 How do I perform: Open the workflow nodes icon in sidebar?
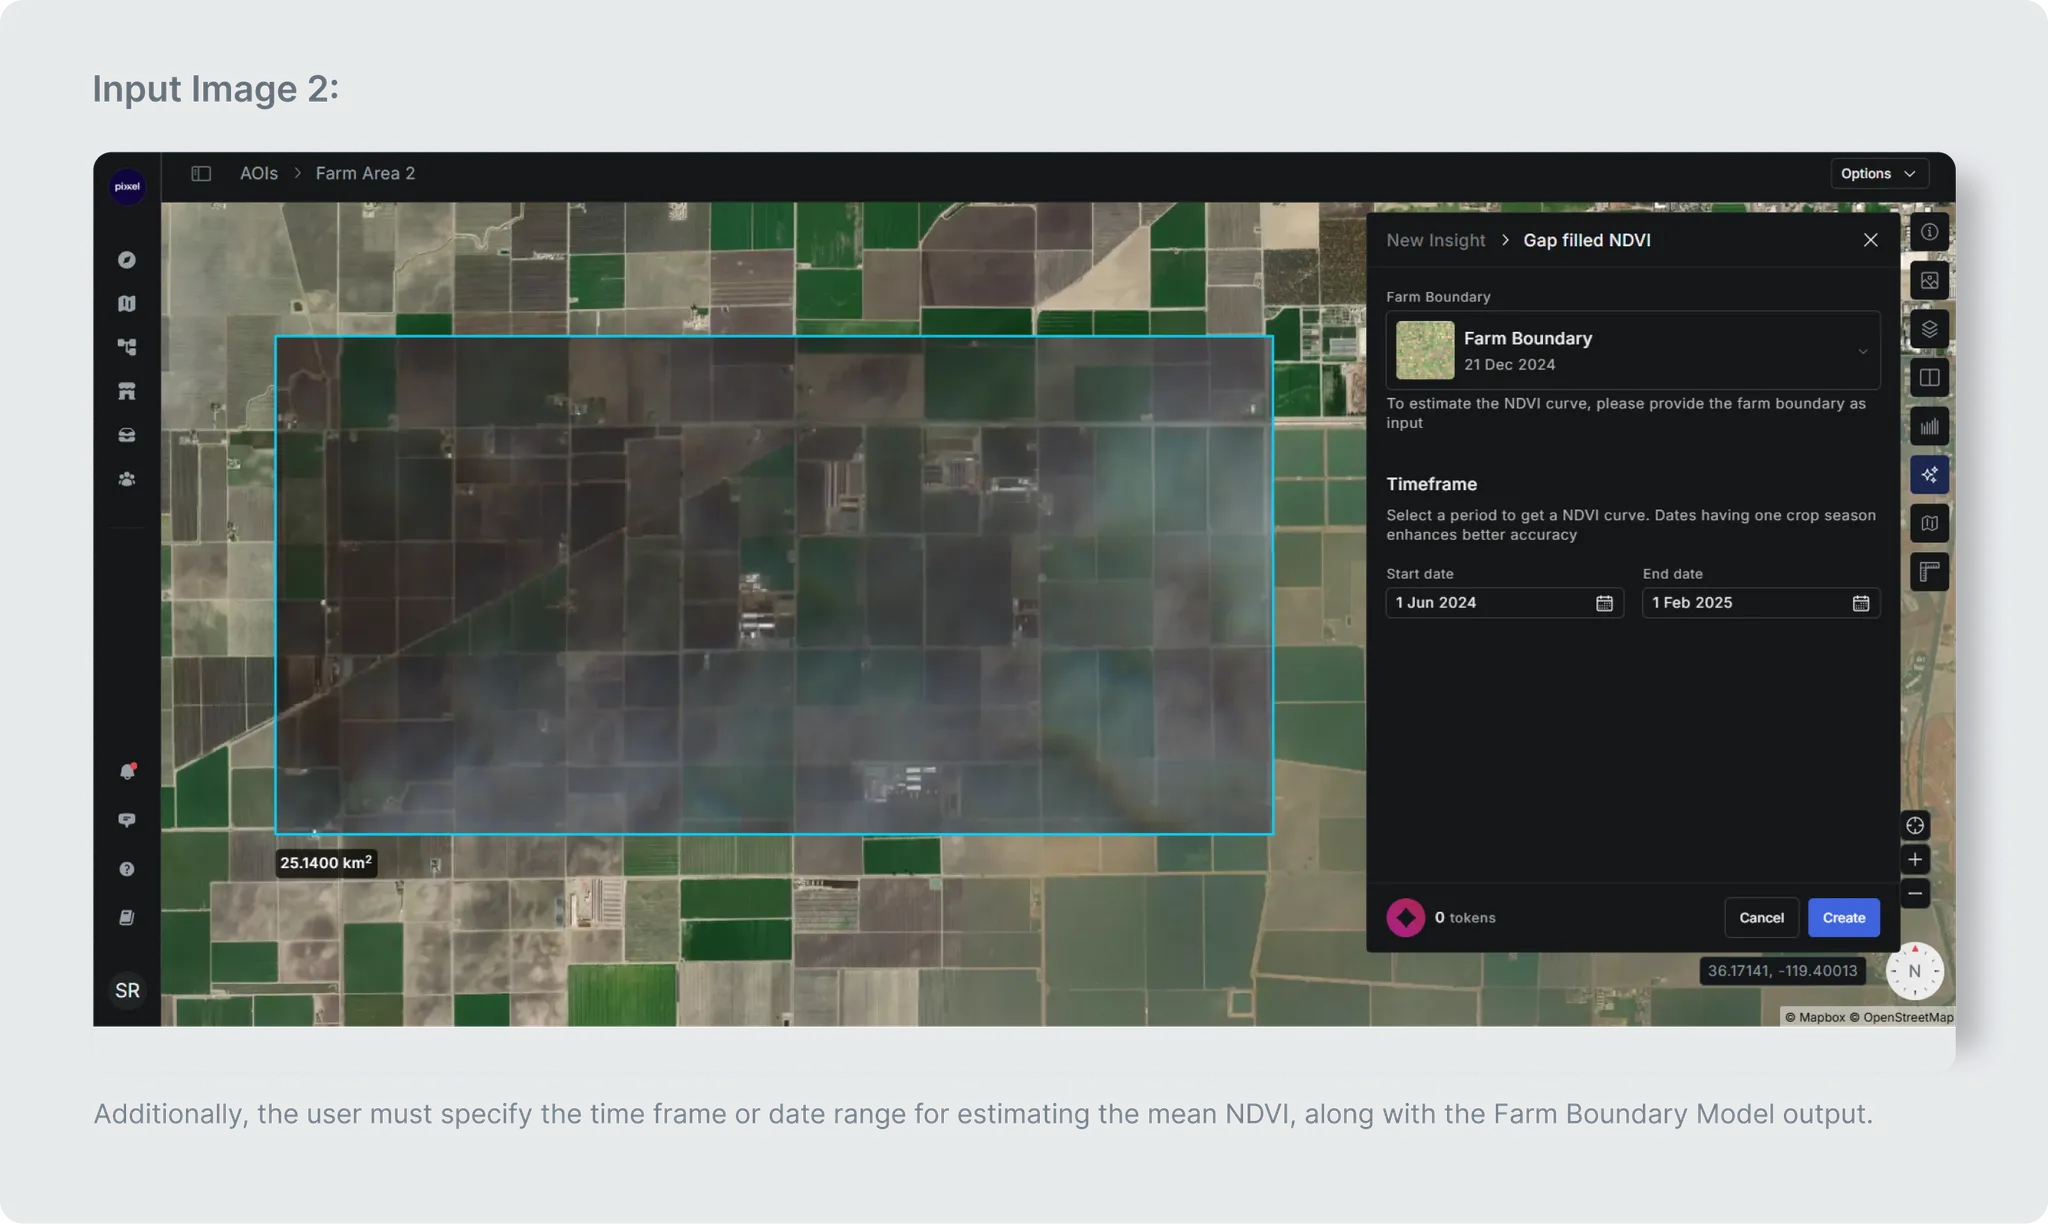tap(127, 347)
